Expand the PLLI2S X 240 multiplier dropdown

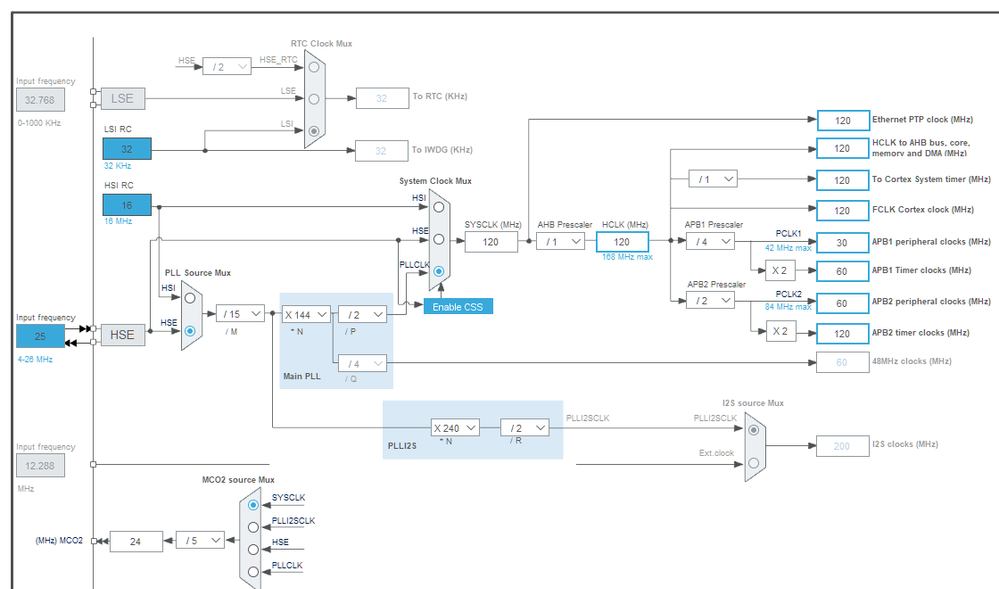tap(456, 428)
